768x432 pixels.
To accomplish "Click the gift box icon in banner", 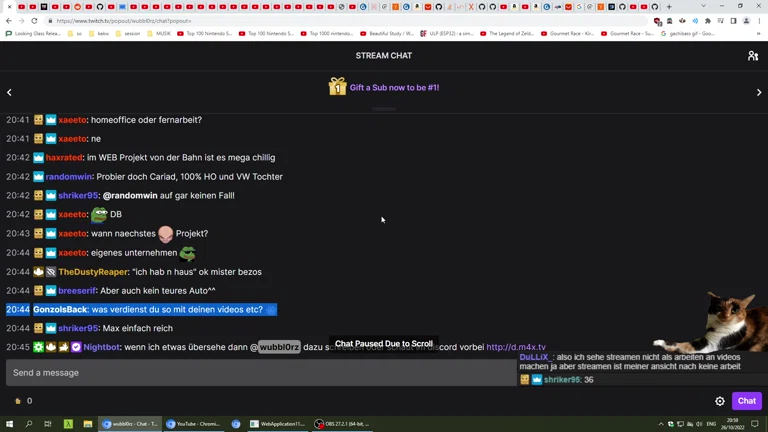I will (x=338, y=87).
